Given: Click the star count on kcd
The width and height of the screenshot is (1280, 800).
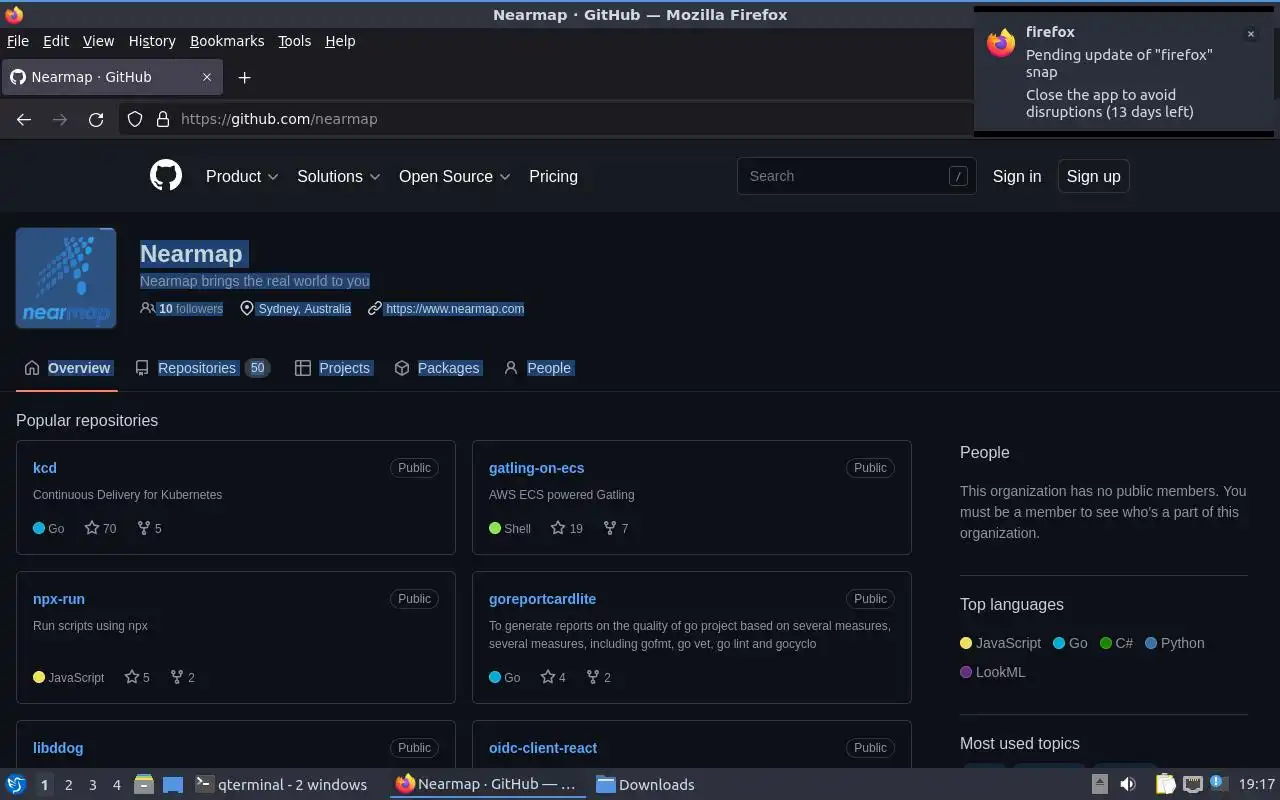Looking at the screenshot, I should click(100, 528).
